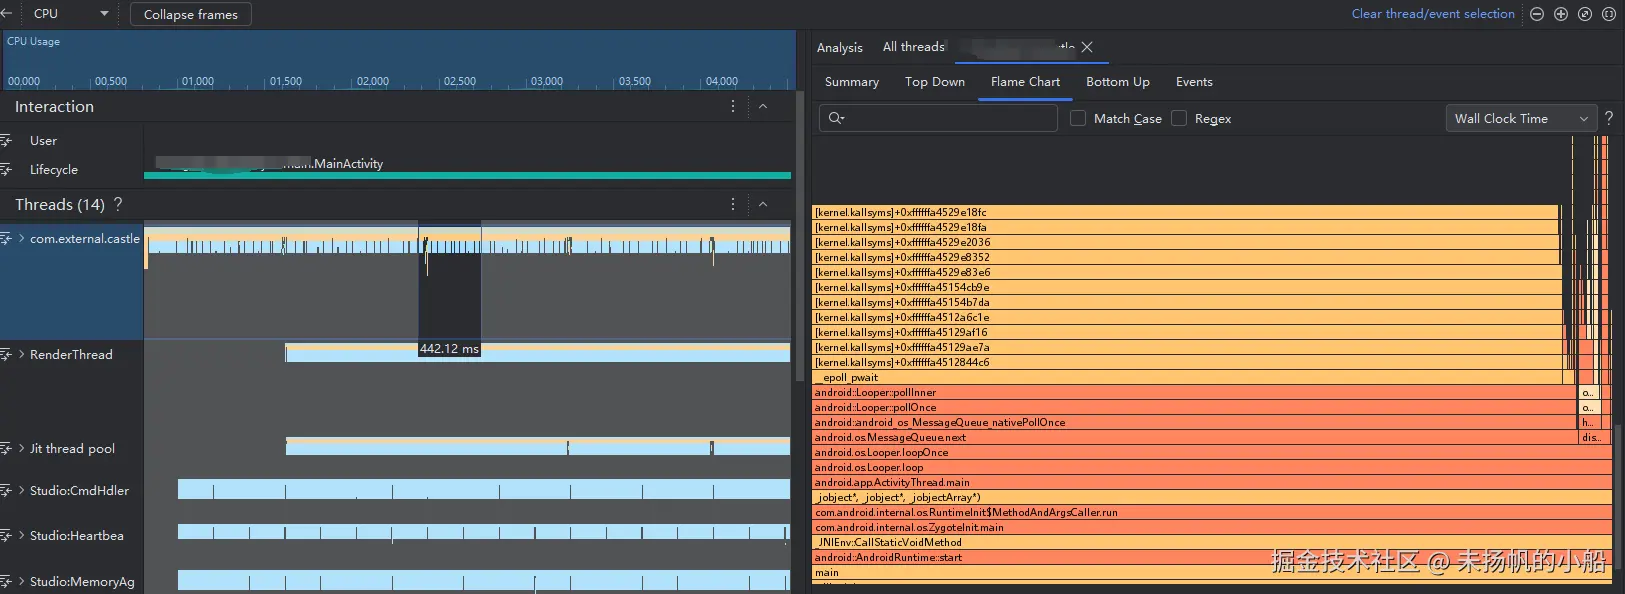The image size is (1625, 594).
Task: Open the Threads section's three-dot menu
Action: click(733, 204)
